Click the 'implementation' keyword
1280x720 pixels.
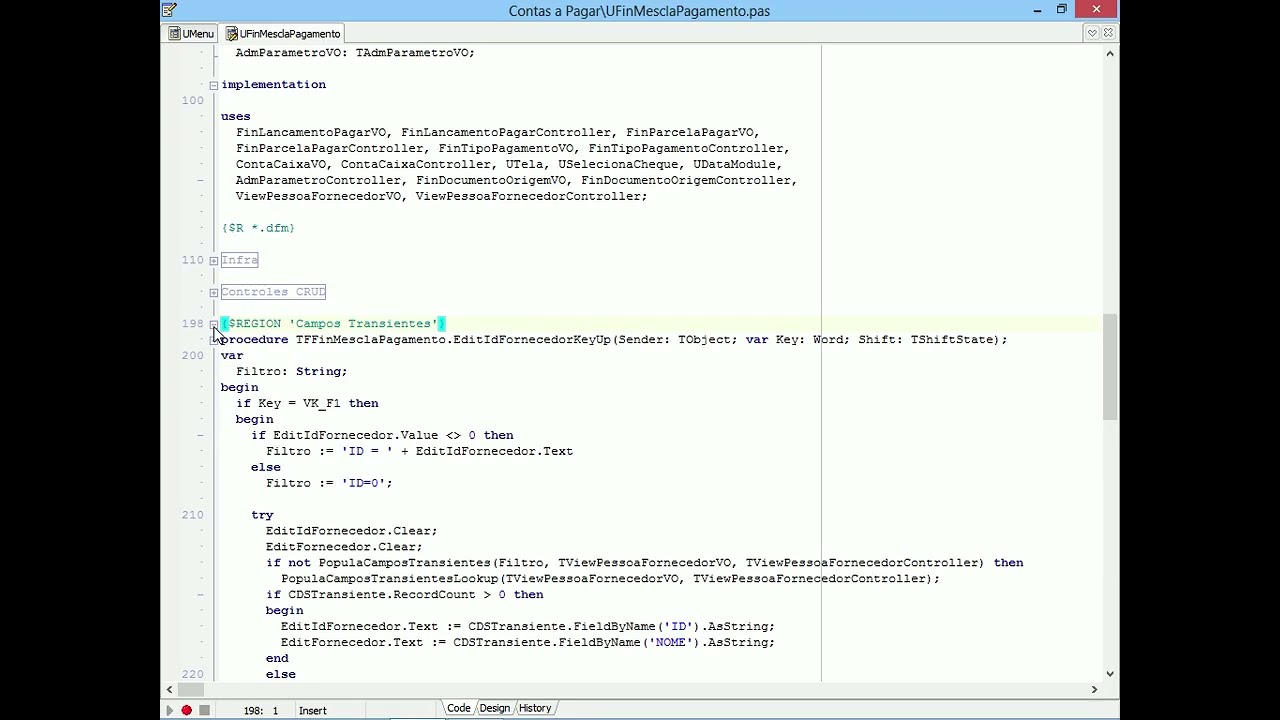pyautogui.click(x=273, y=84)
